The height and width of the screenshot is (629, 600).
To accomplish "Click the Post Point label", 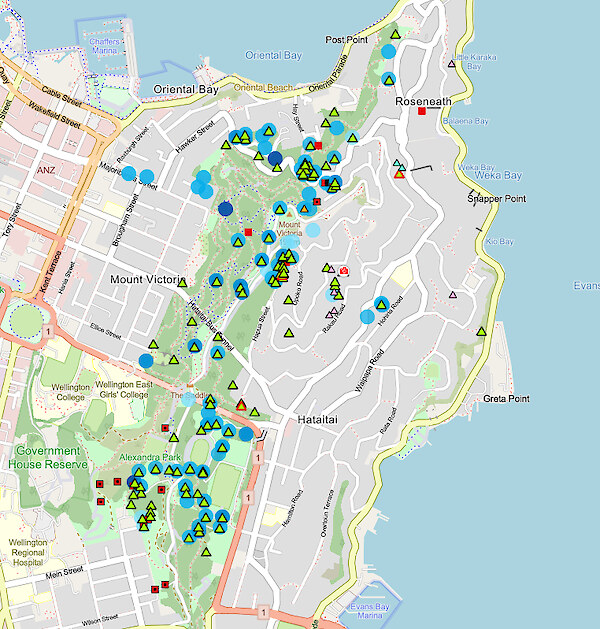I will point(347,40).
